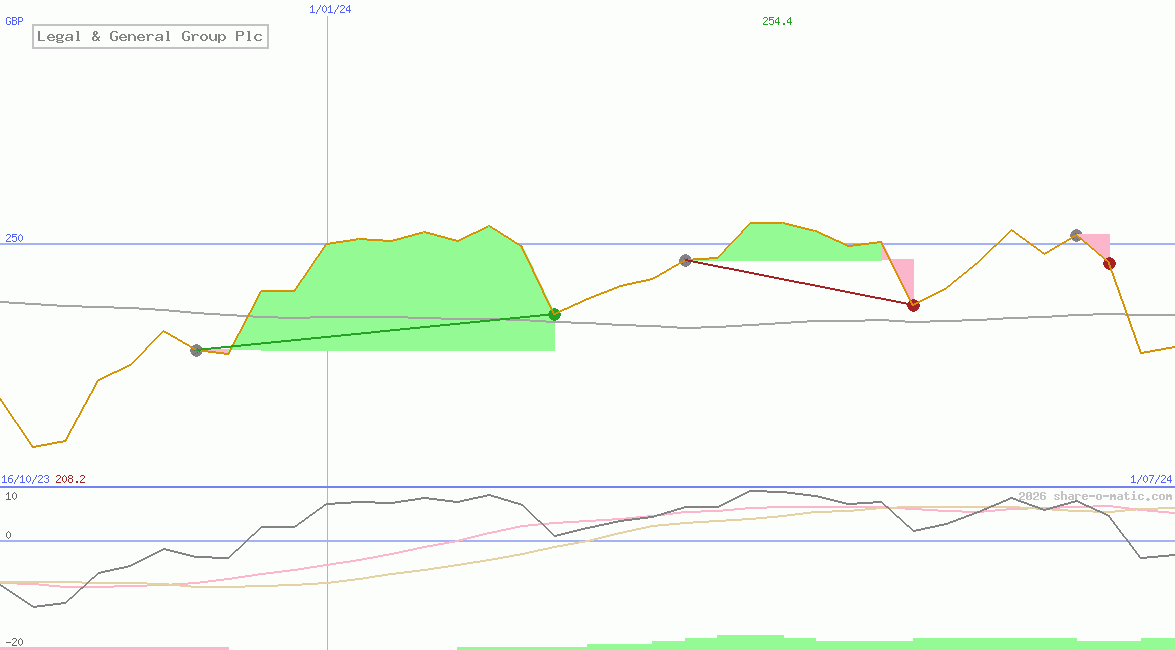Click the 10 indicator axis label

coord(11,496)
